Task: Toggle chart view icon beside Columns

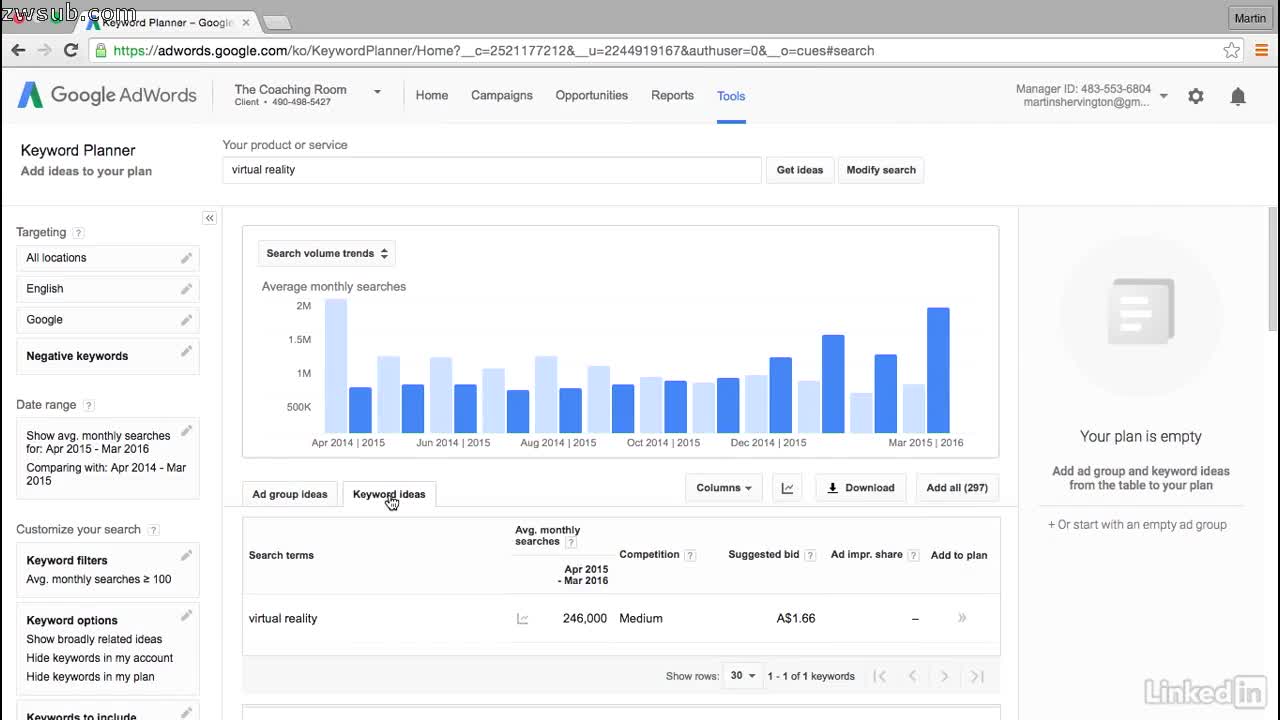Action: [x=787, y=488]
